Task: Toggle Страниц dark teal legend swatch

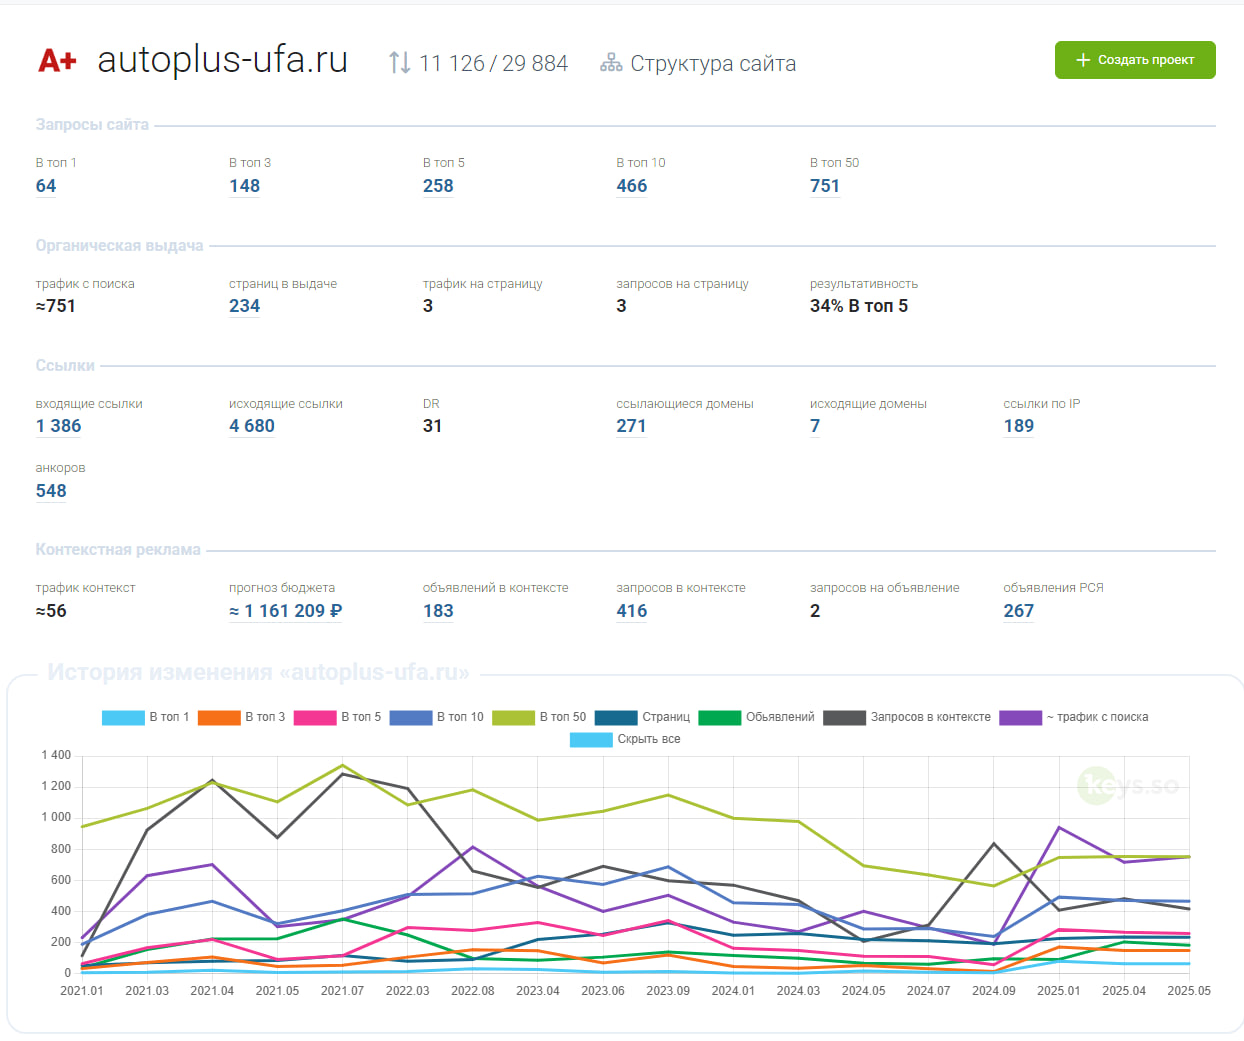Action: 616,717
